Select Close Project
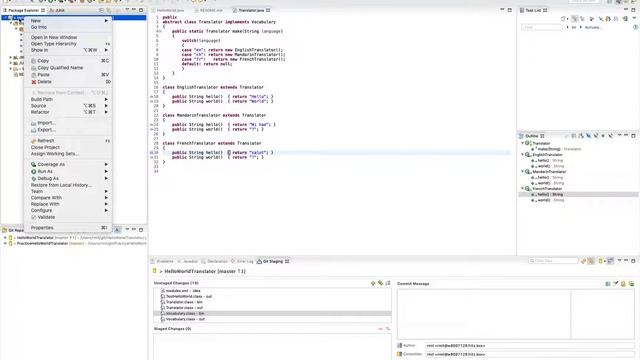This screenshot has width=640, height=360. click(x=68, y=147)
